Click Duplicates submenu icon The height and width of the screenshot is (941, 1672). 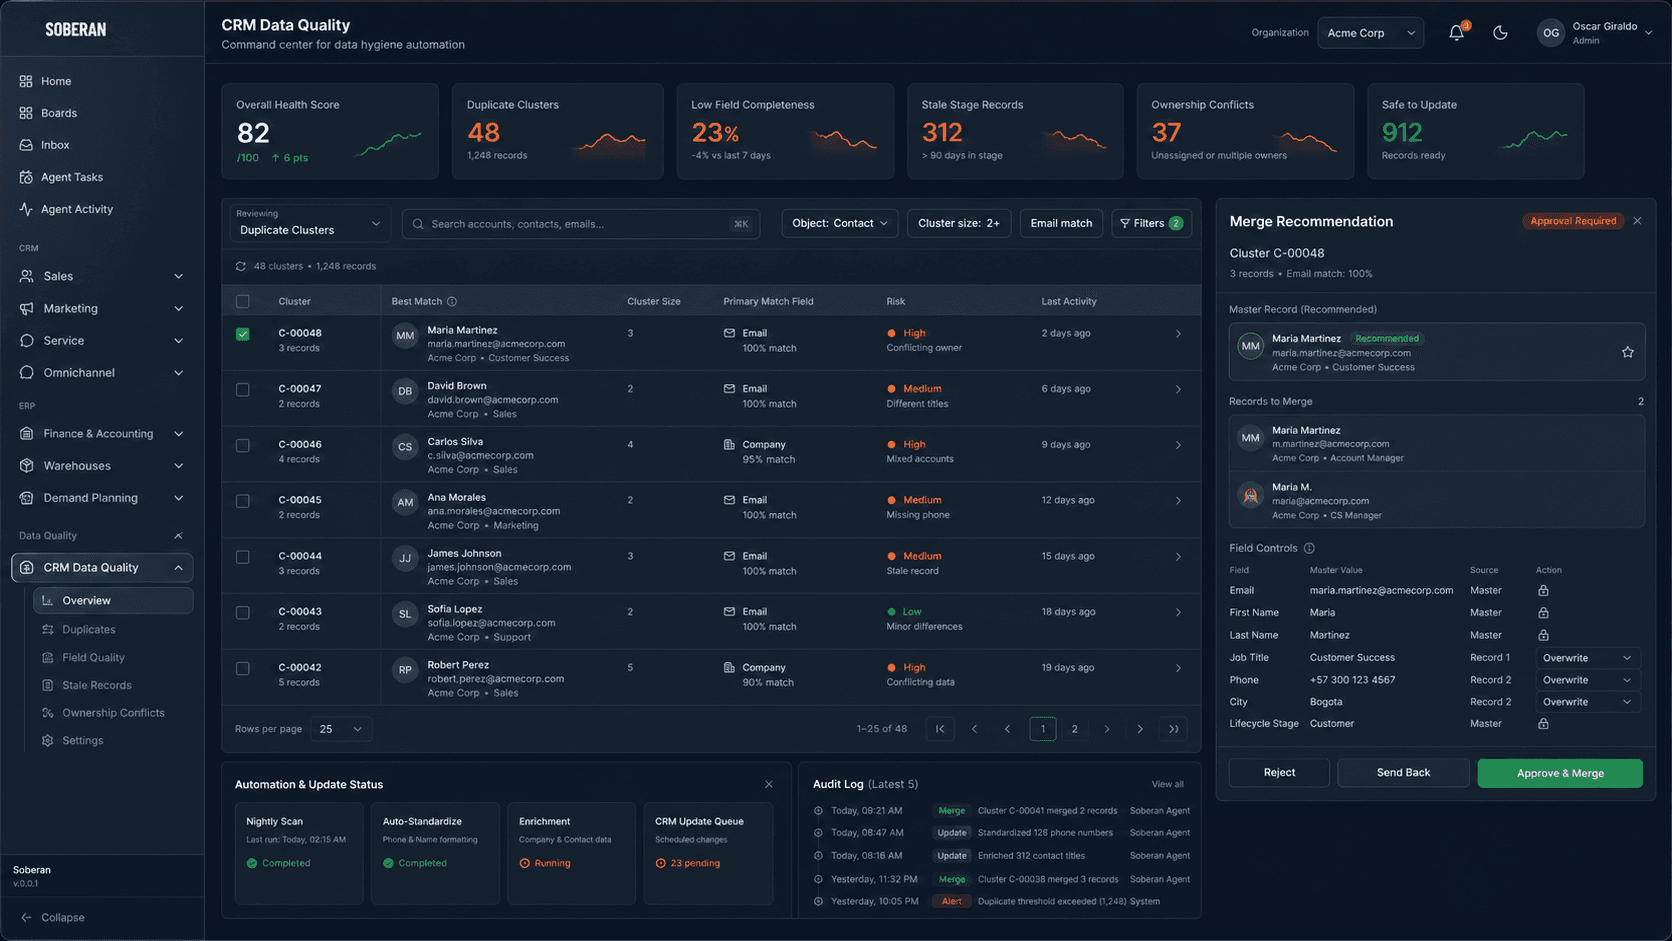tap(47, 630)
